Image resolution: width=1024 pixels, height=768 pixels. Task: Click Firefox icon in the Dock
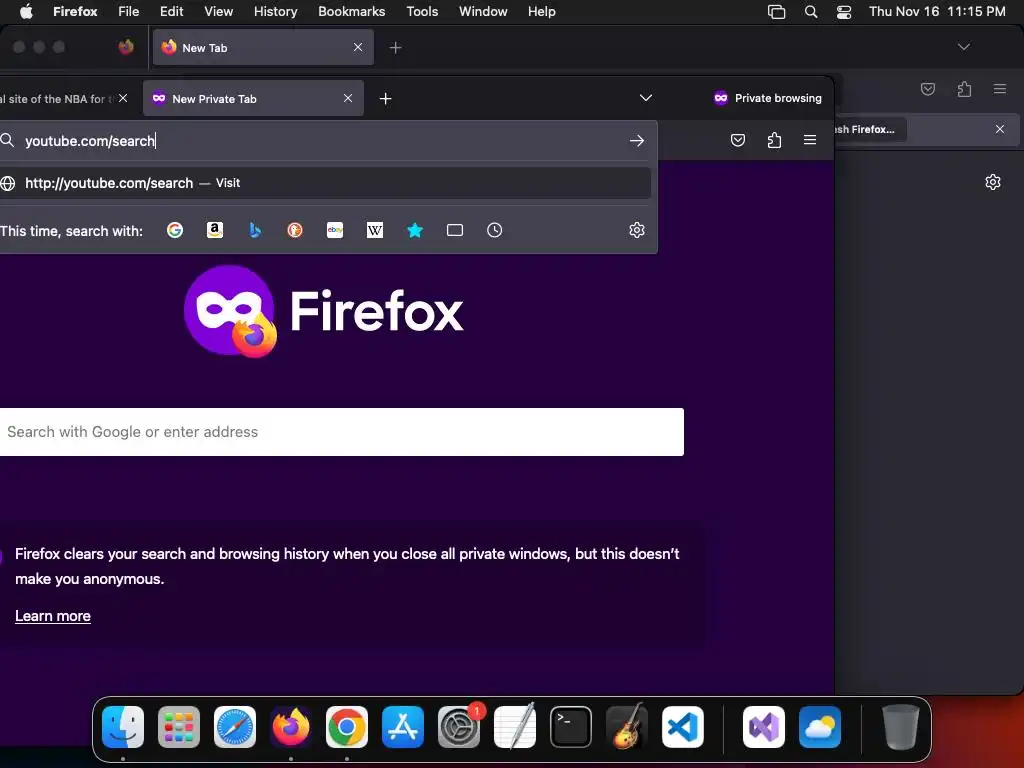coord(291,727)
